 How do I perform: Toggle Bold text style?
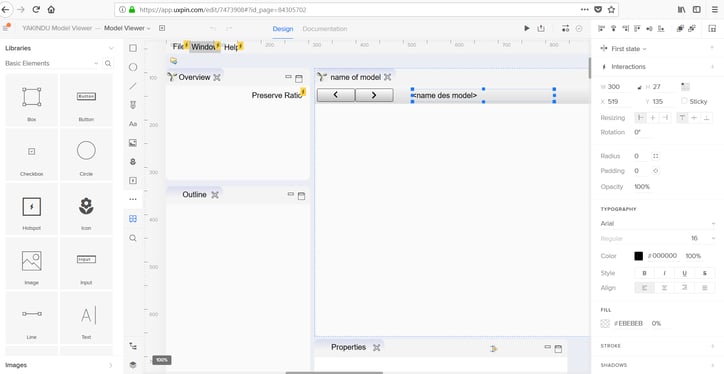645,273
